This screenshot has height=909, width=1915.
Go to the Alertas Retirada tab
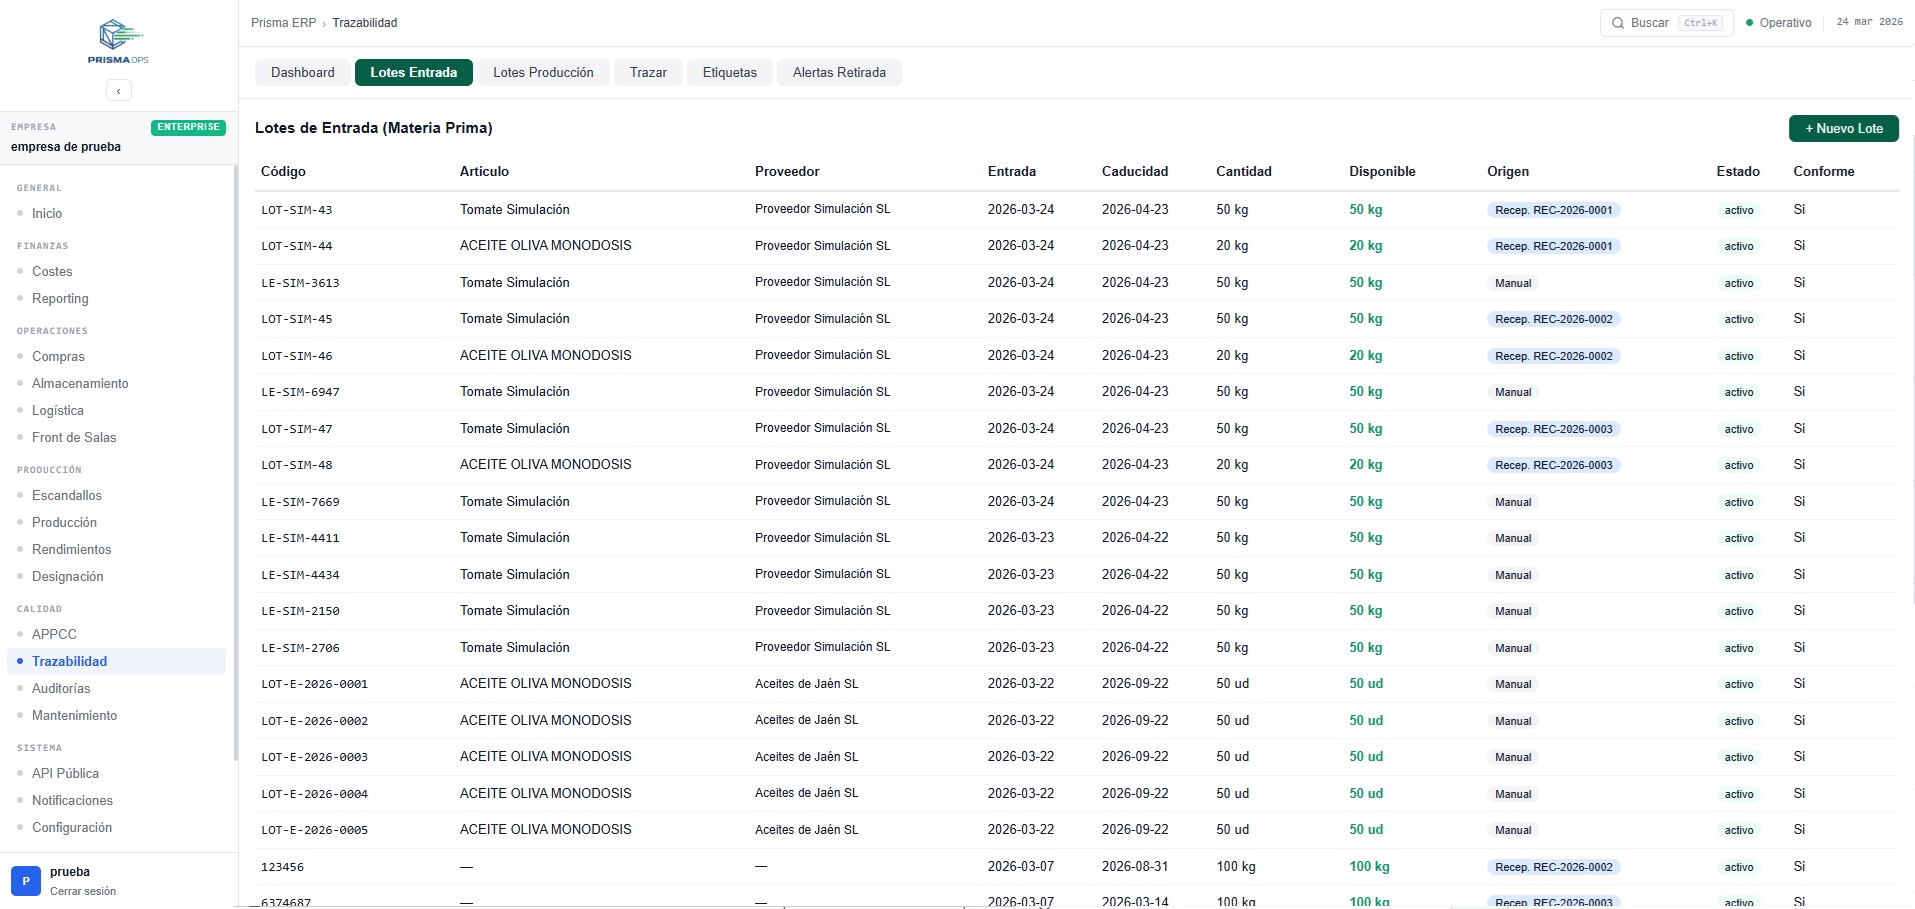tap(839, 73)
